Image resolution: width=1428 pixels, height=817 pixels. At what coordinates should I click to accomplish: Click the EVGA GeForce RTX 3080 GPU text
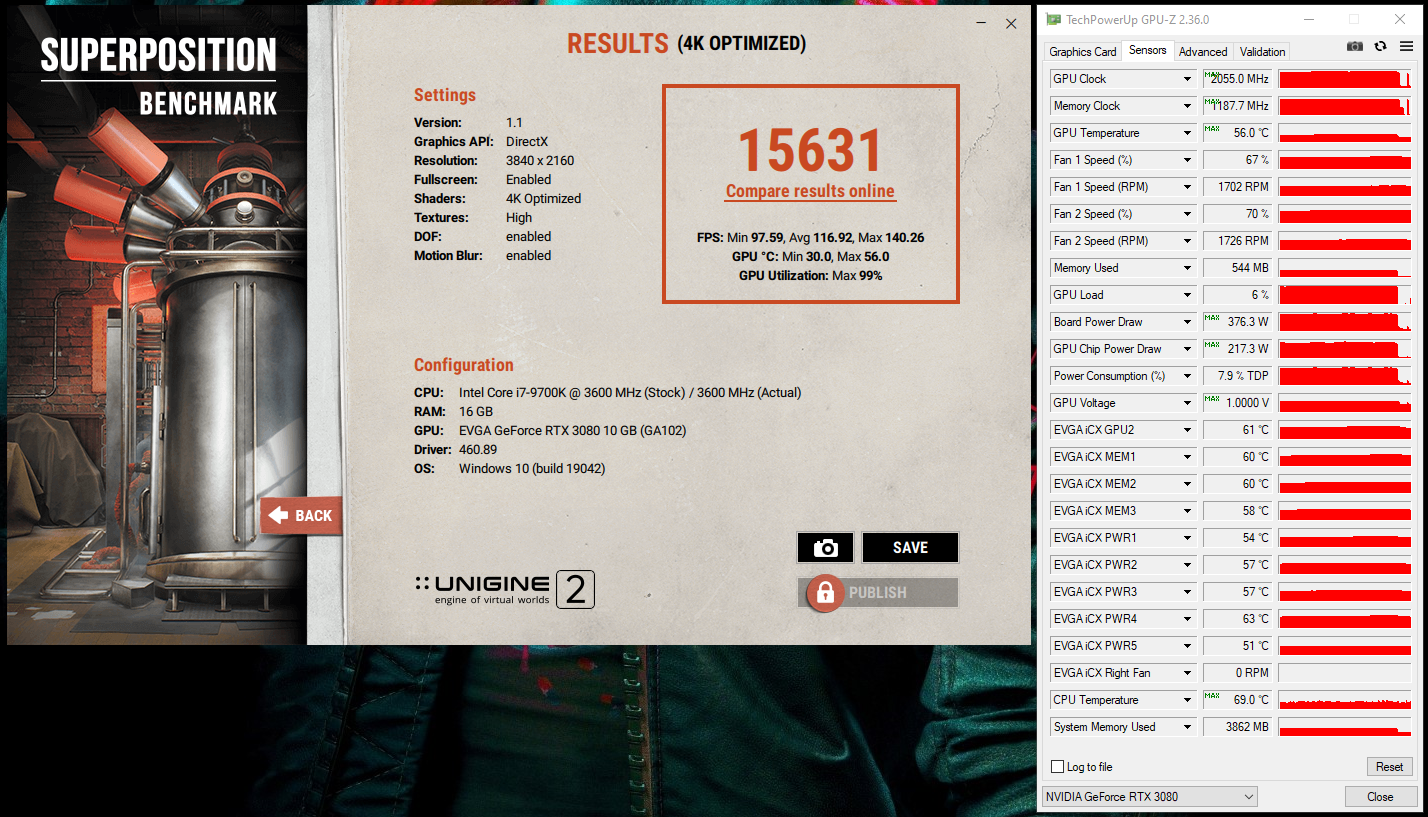tap(572, 430)
